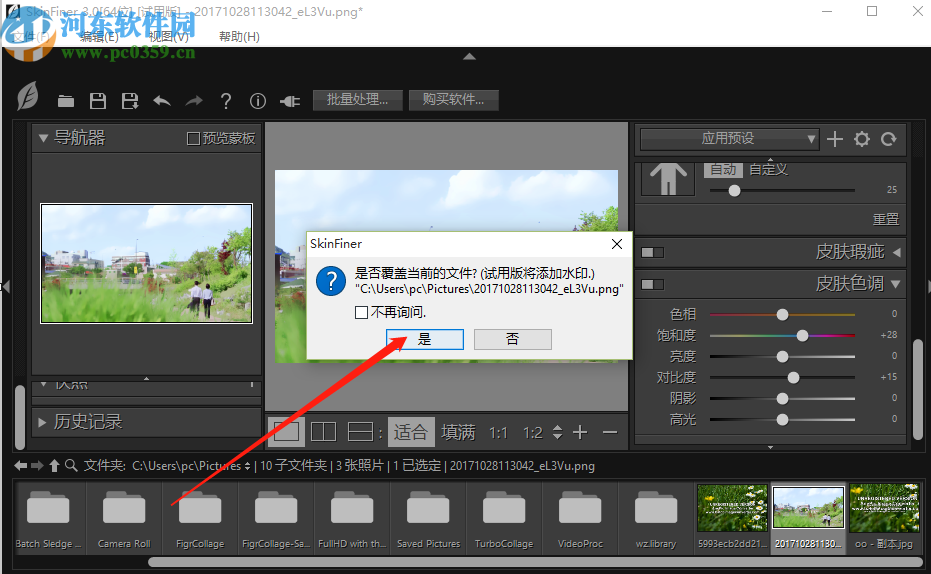Image resolution: width=931 pixels, height=574 pixels.
Task: Open the VideoProc folder
Action: 580,518
